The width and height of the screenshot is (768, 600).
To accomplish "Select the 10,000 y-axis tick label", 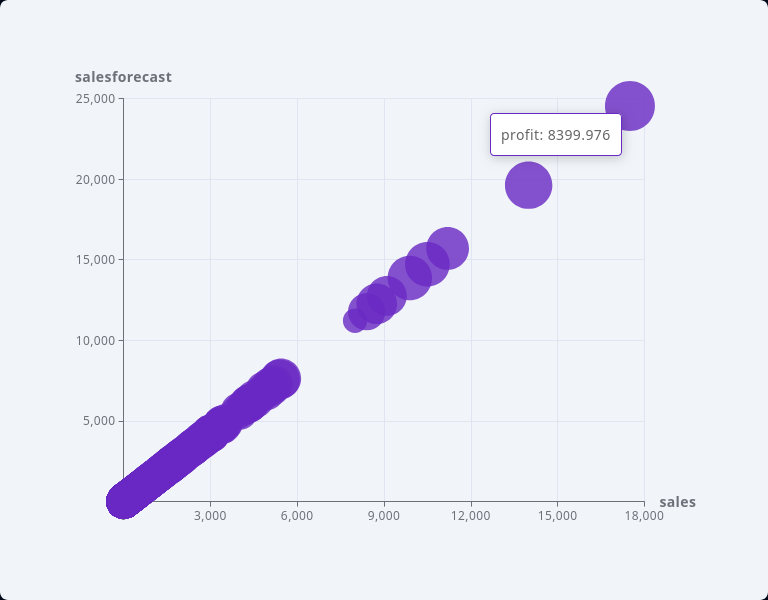I will 96,341.
